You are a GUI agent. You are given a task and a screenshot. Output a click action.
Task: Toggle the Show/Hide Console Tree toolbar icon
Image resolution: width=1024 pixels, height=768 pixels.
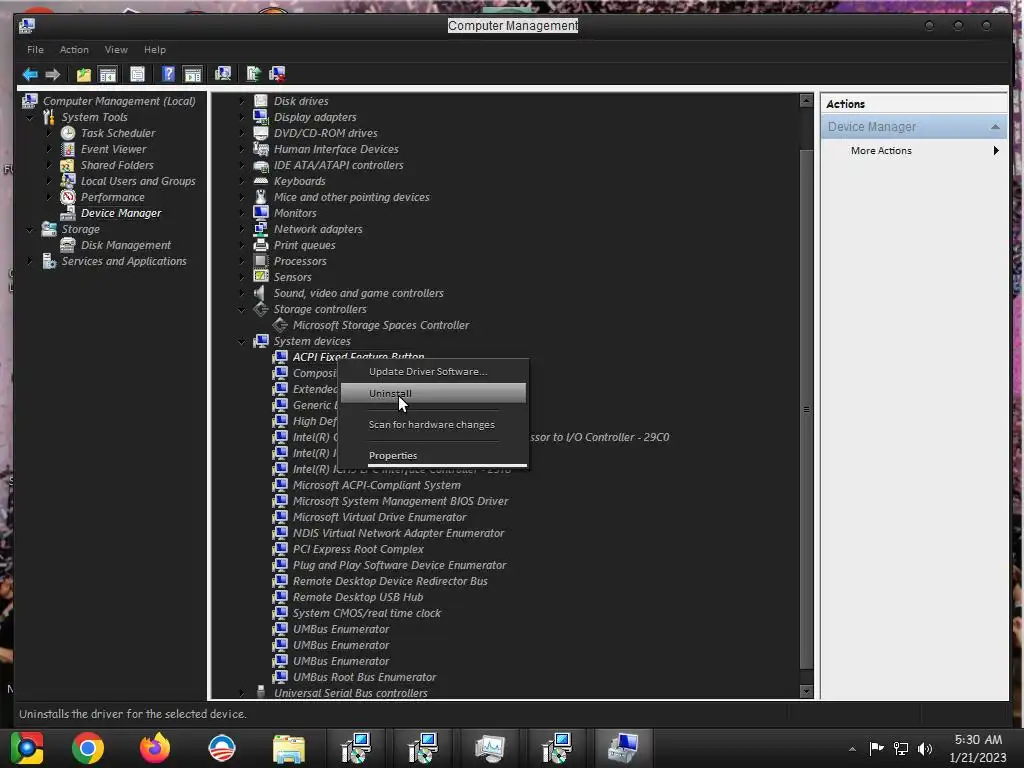[107, 74]
